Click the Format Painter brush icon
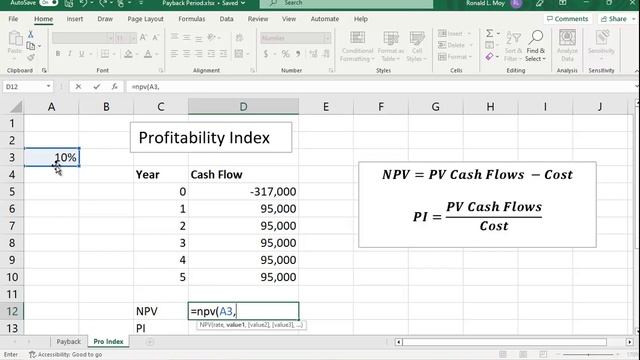The width and height of the screenshot is (640, 360). click(31, 58)
